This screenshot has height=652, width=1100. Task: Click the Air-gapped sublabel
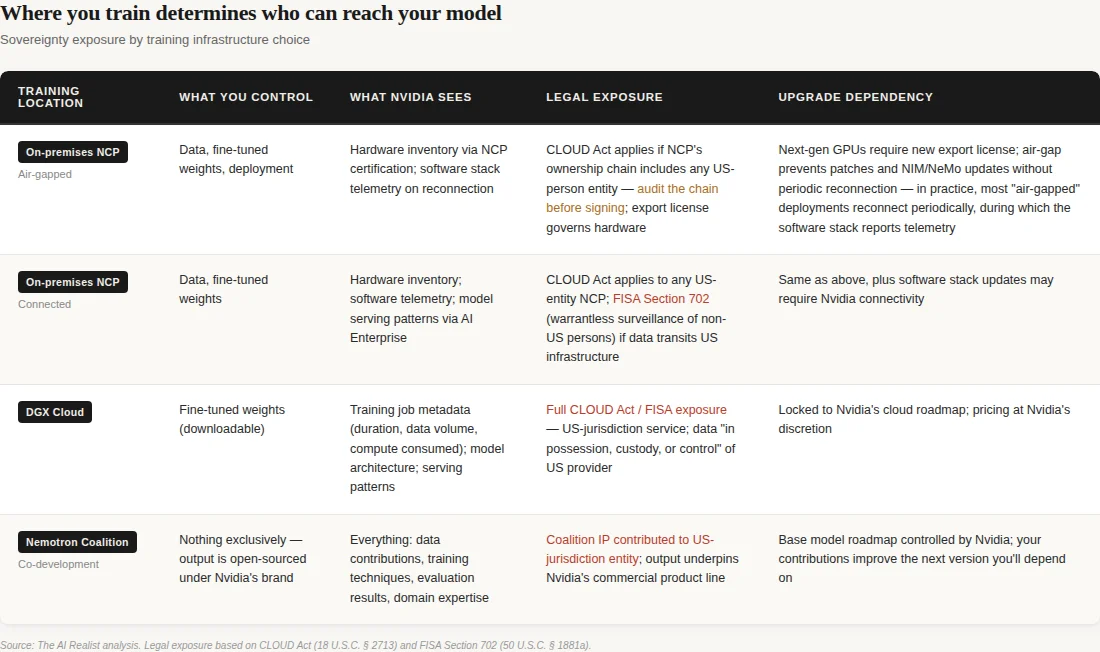(45, 174)
